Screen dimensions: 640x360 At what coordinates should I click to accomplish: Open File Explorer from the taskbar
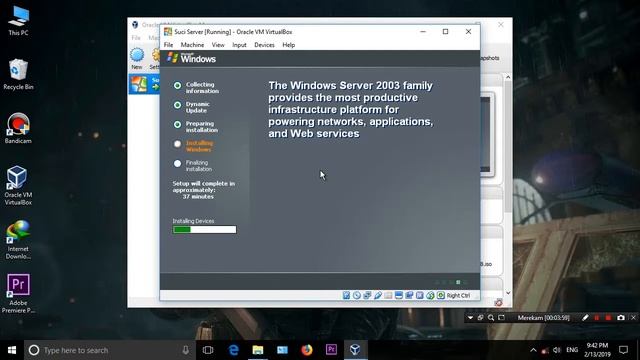(258, 350)
